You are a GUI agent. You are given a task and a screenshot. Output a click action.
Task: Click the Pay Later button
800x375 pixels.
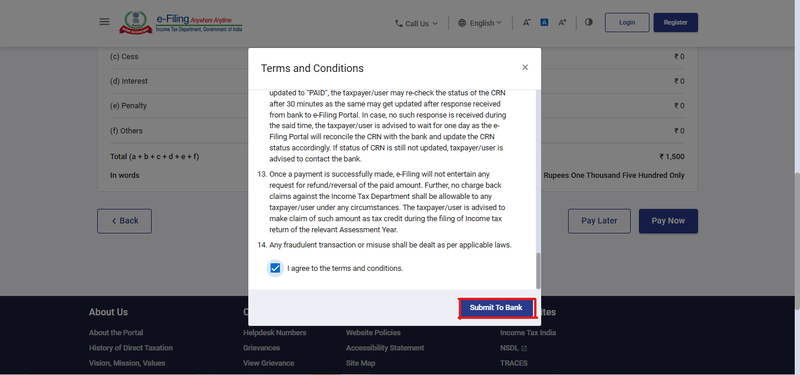(x=599, y=221)
